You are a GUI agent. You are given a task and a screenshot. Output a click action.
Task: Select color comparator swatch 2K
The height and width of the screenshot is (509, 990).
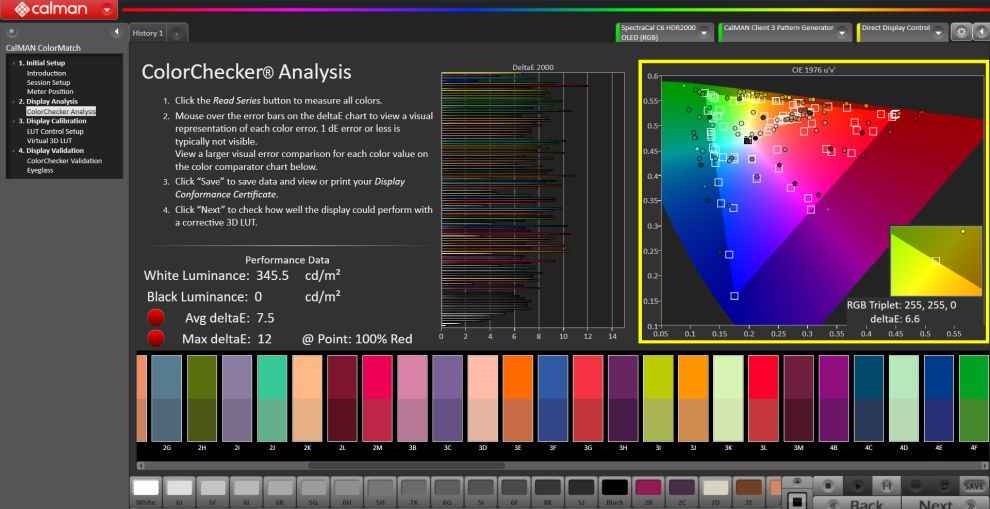(307, 398)
